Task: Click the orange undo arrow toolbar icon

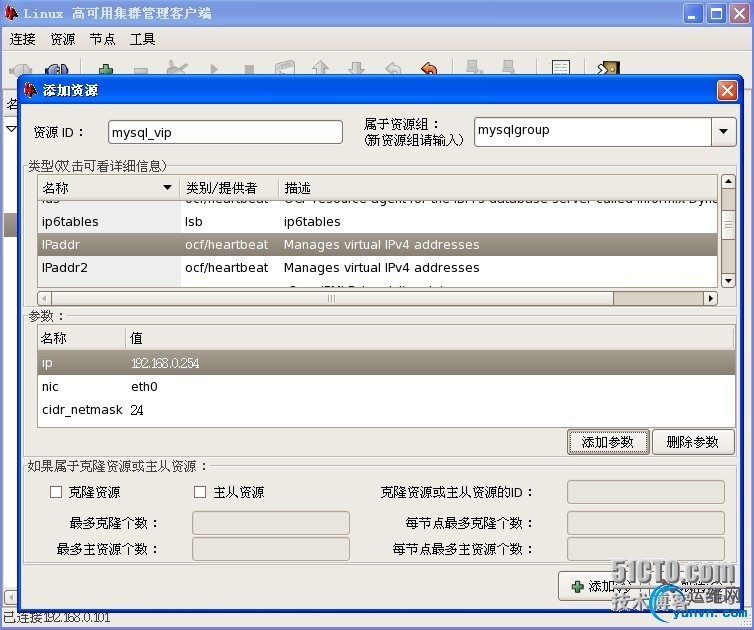Action: 429,68
